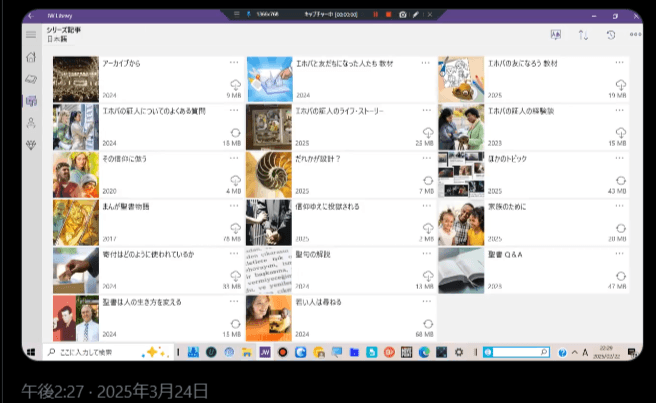The image size is (656, 403).
Task: Open the language selection icon
Action: 556,35
